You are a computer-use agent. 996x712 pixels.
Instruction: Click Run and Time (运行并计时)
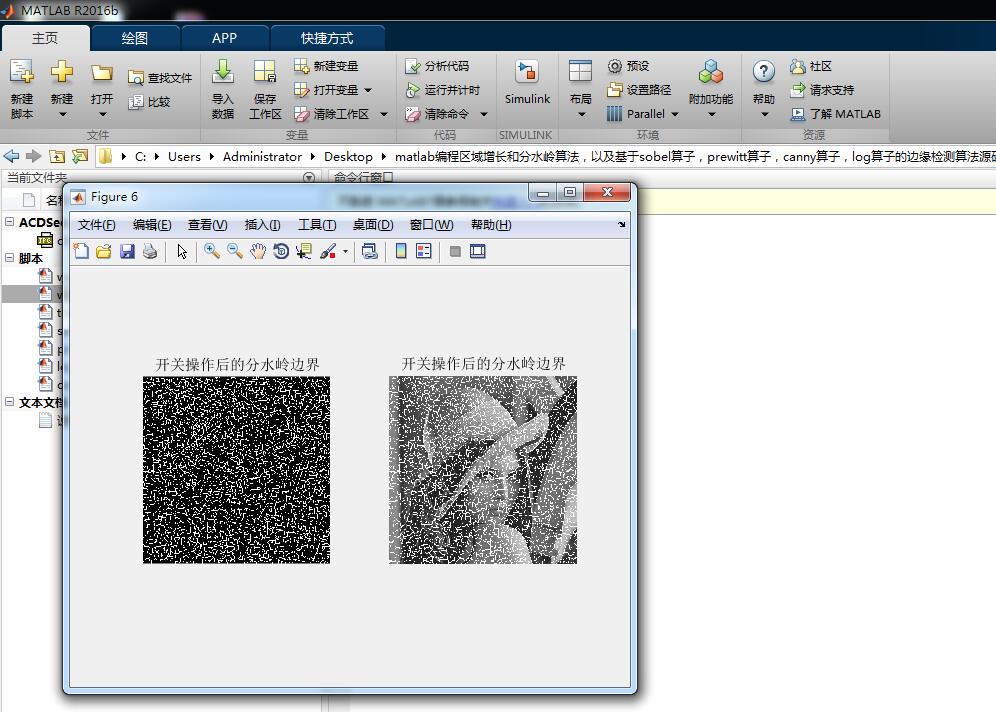click(x=443, y=90)
